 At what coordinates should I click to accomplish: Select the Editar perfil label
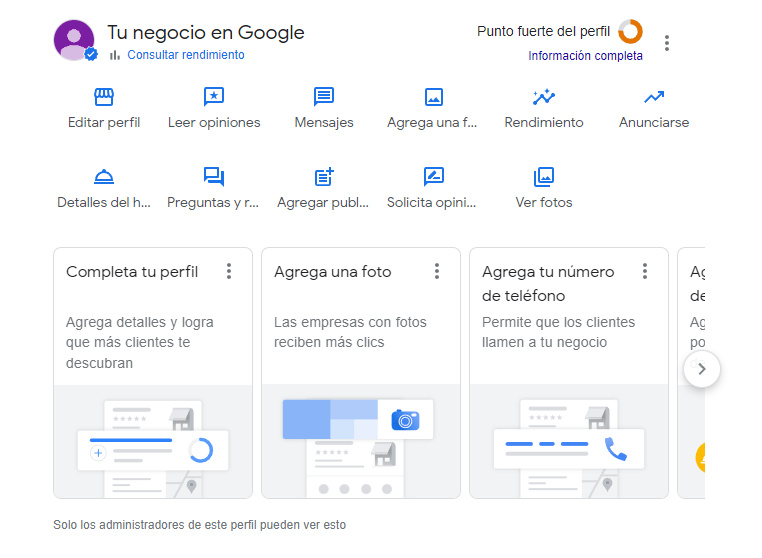104,122
